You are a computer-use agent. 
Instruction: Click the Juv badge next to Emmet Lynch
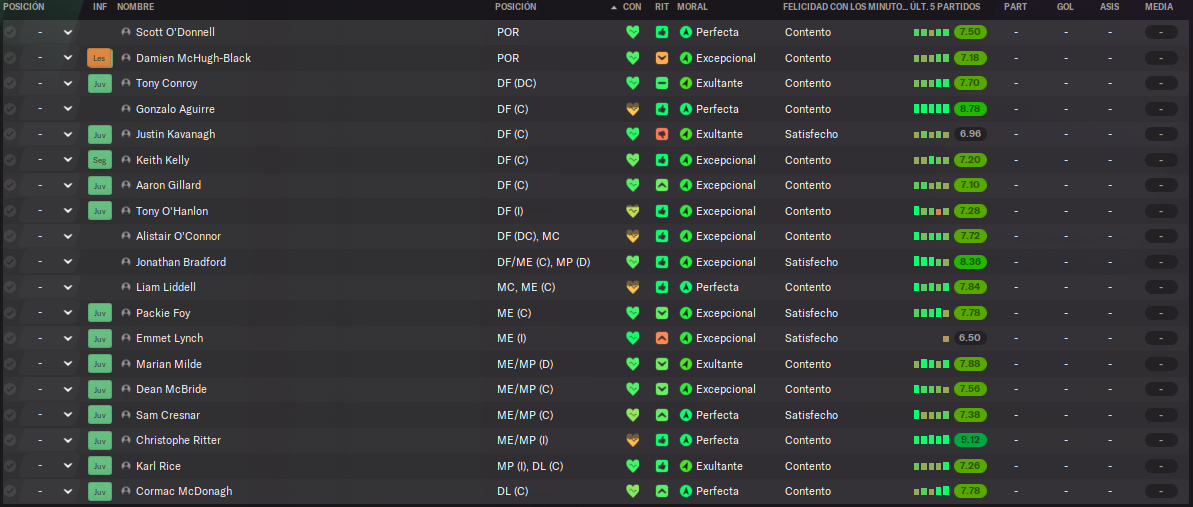[x=100, y=338]
